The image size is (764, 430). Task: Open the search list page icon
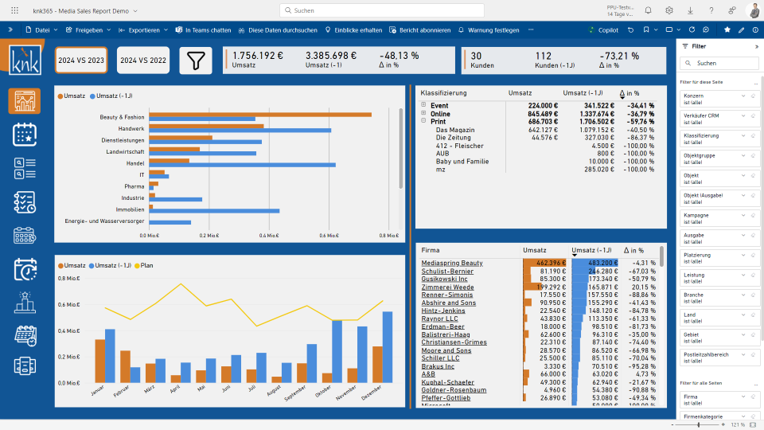(24, 168)
